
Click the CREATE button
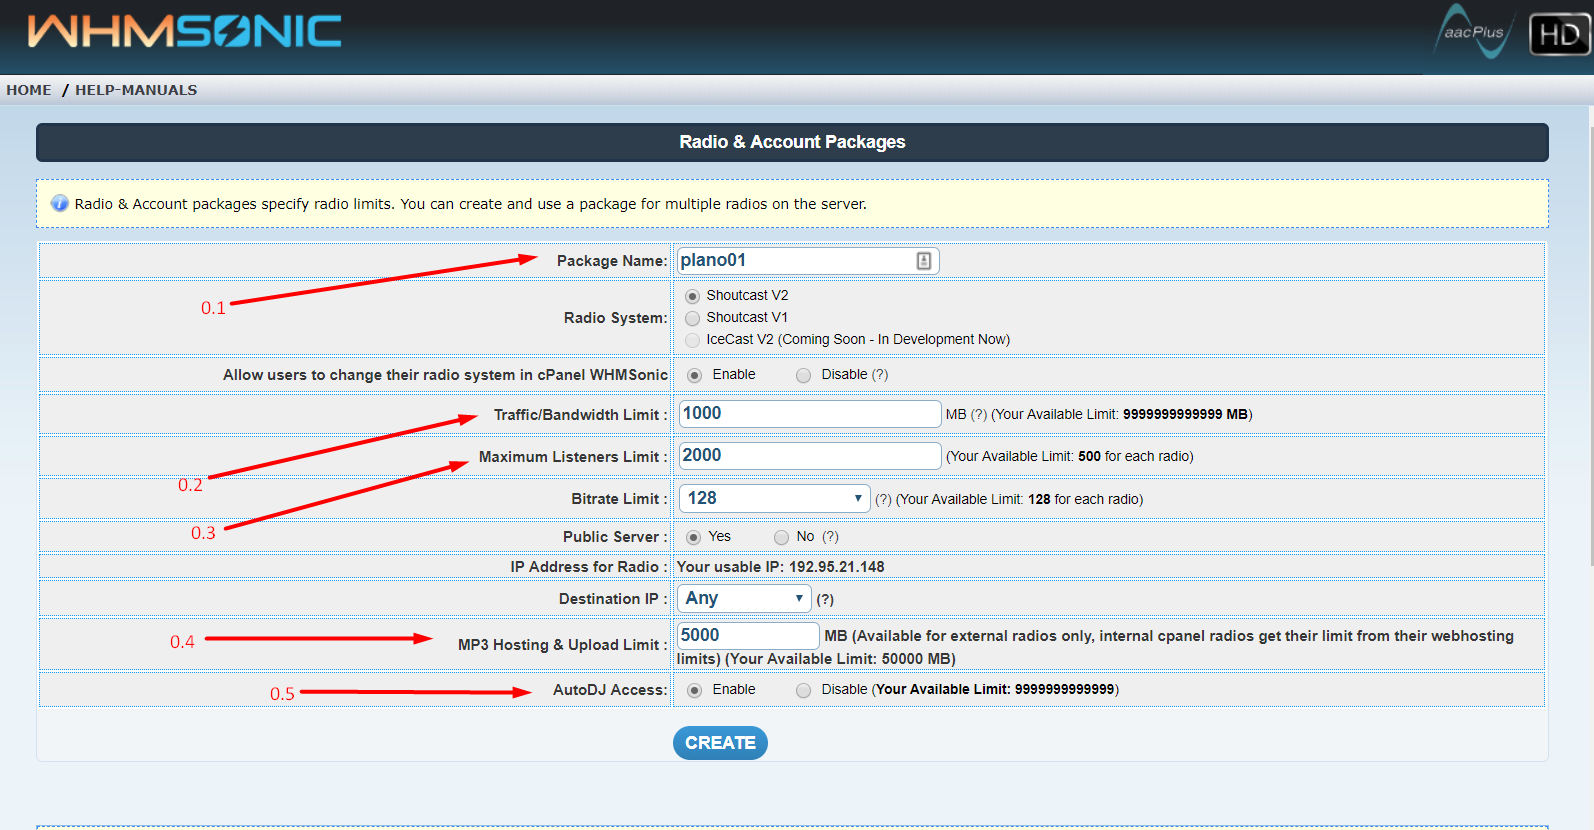[x=720, y=743]
